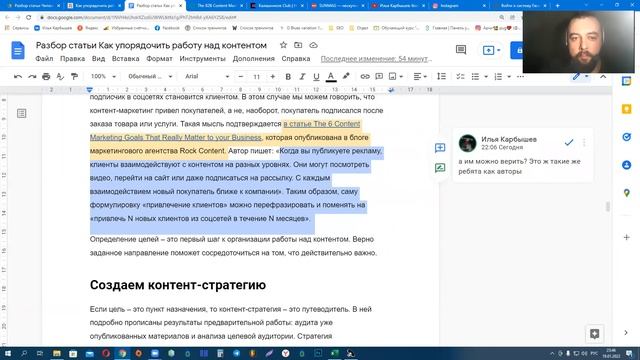
Task: Open the zoom 100% dropdown
Action: tap(103, 77)
